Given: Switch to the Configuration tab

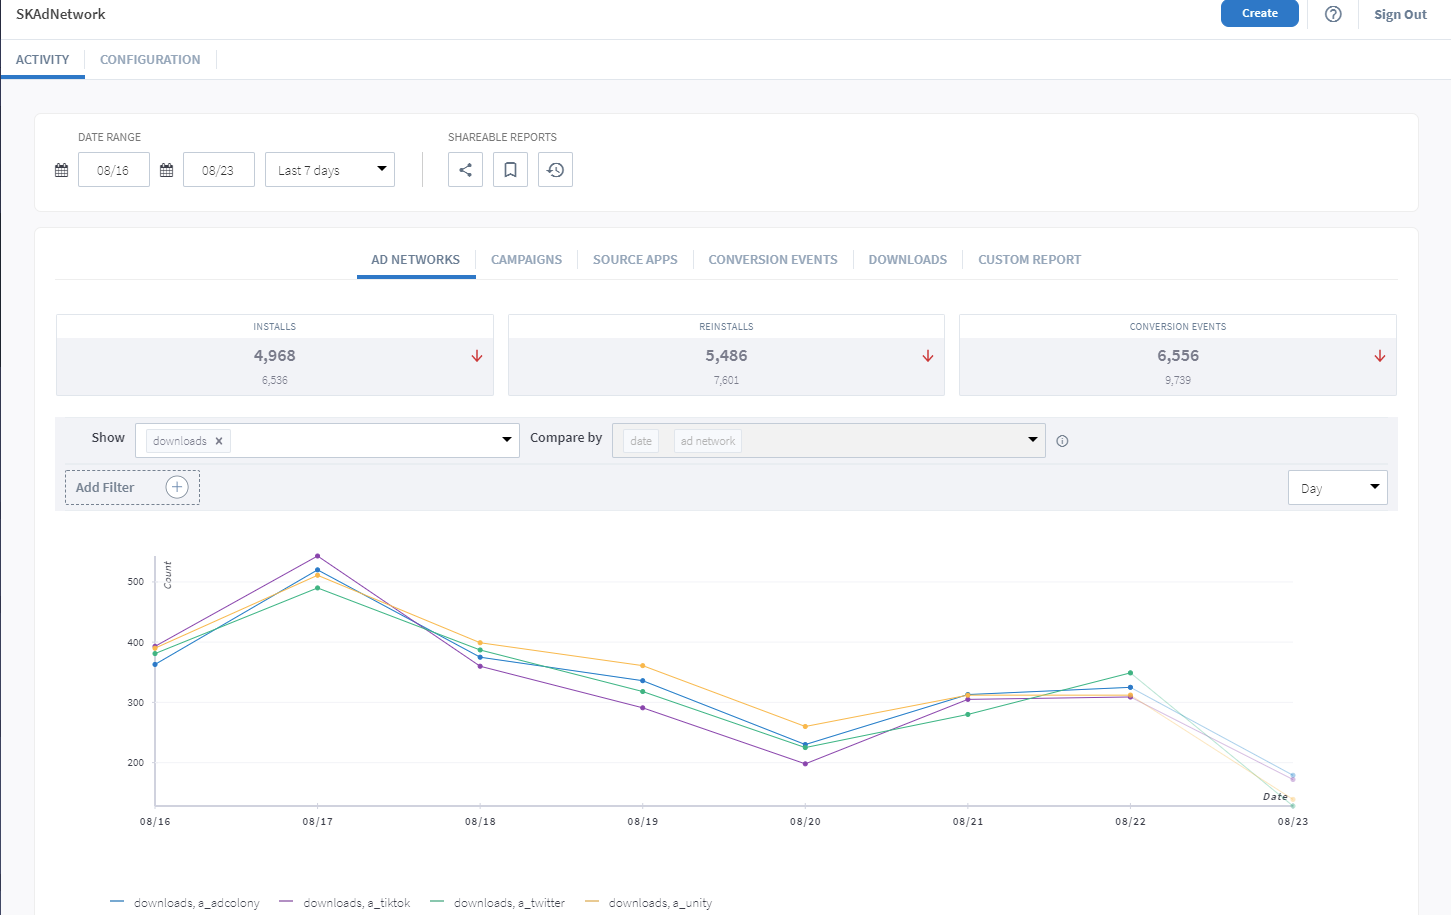Looking at the screenshot, I should tap(150, 60).
